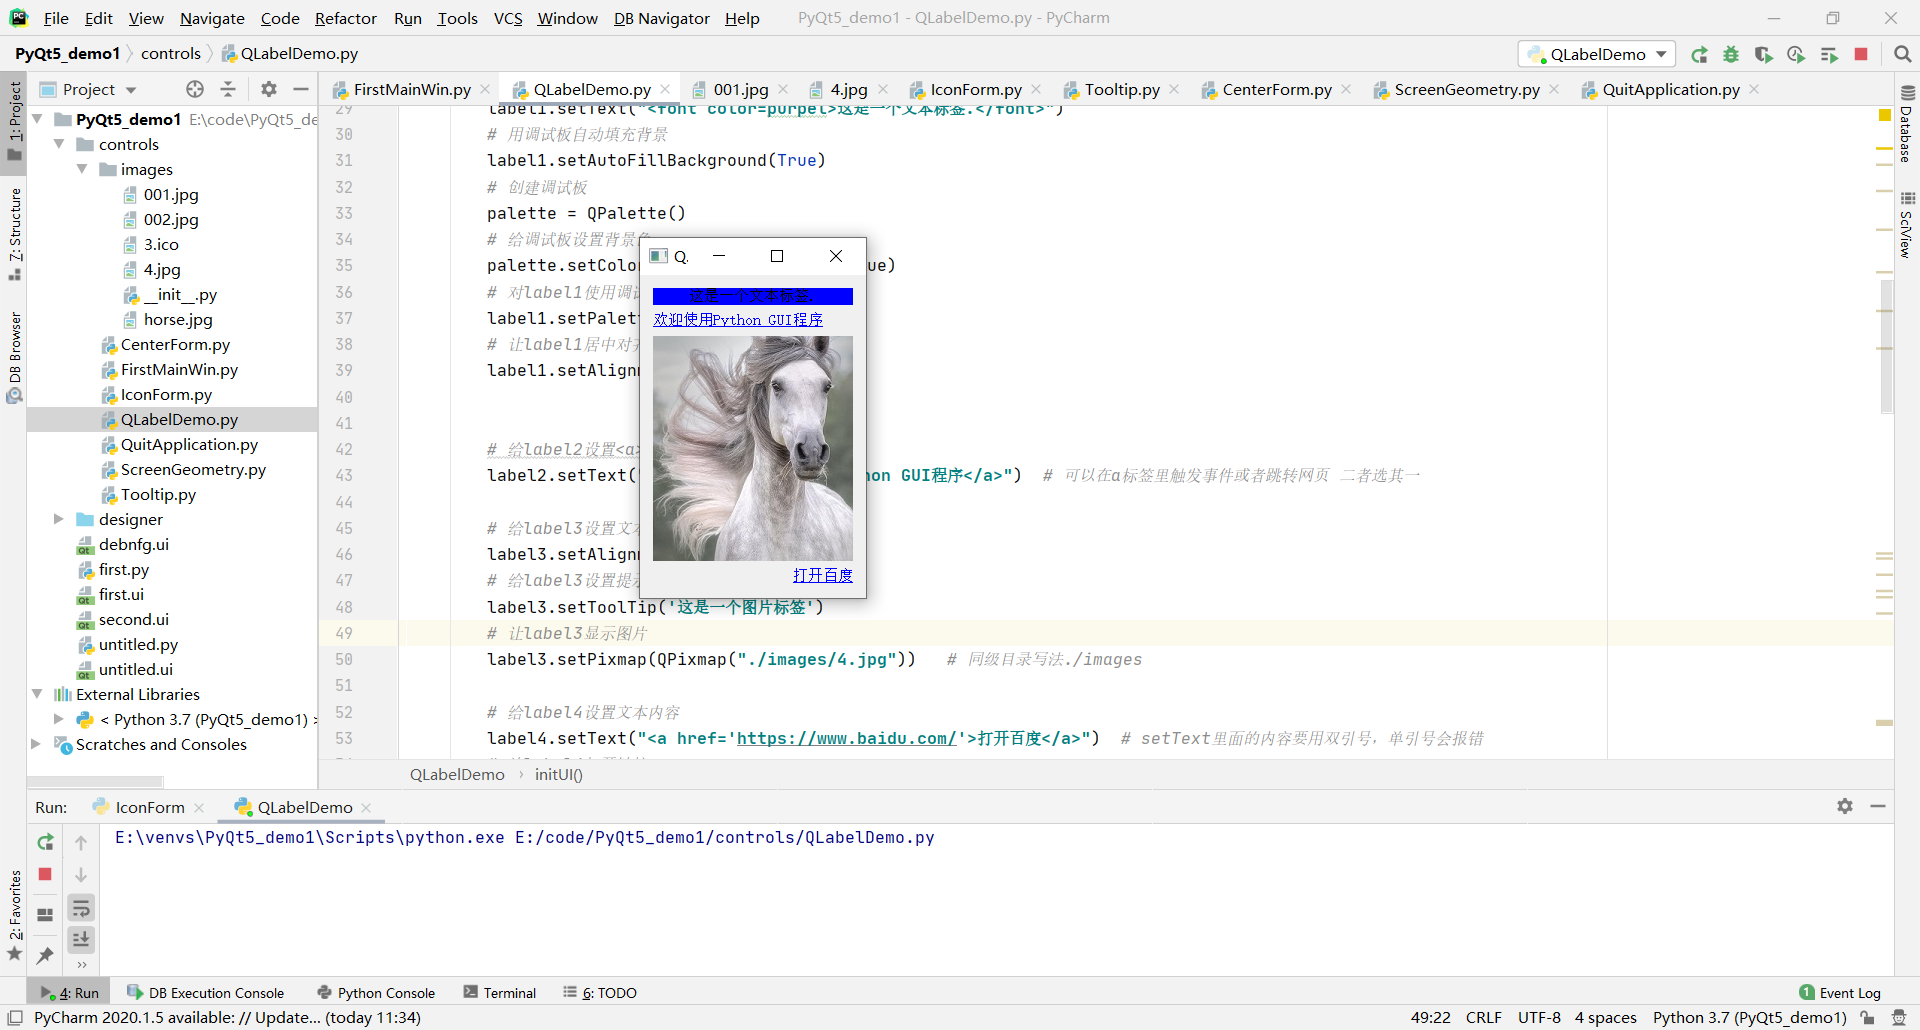
Task: Switch to FirstMainWin.py editor tab
Action: [411, 89]
